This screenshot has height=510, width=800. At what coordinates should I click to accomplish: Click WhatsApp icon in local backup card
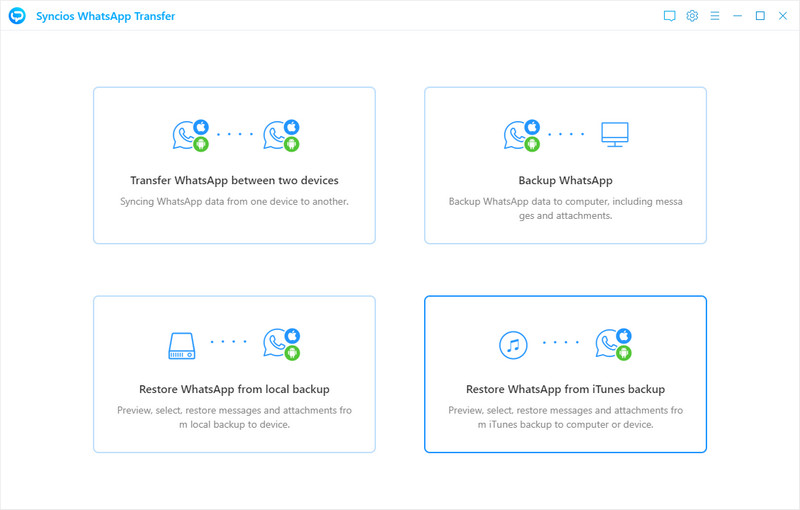click(282, 344)
